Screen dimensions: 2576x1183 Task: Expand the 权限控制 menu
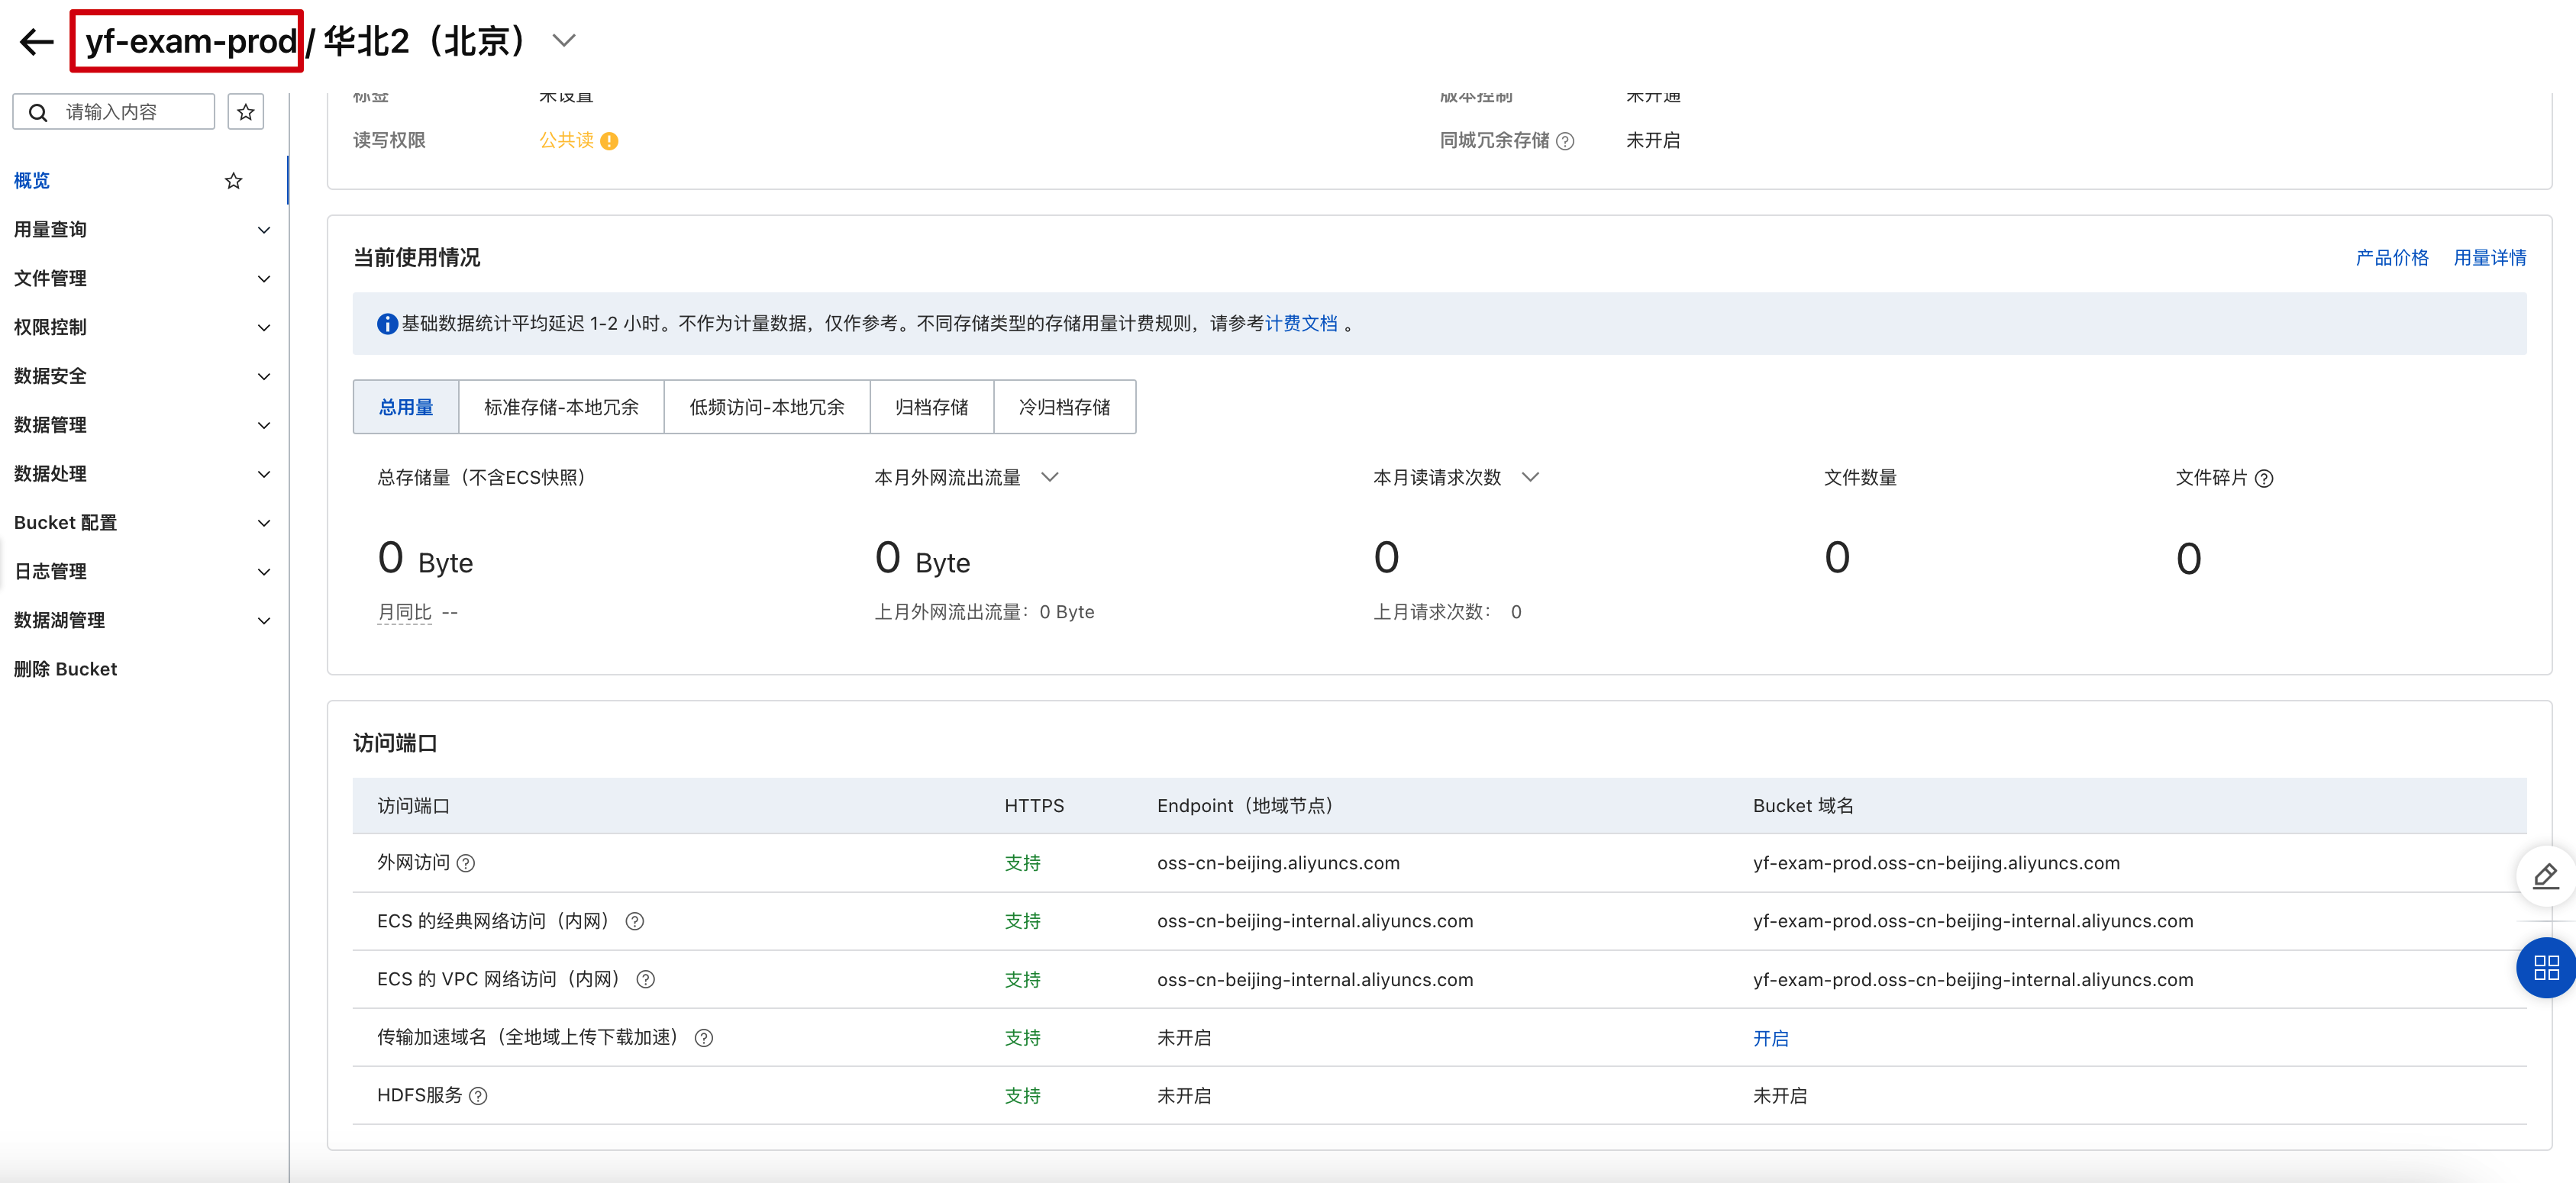(142, 328)
